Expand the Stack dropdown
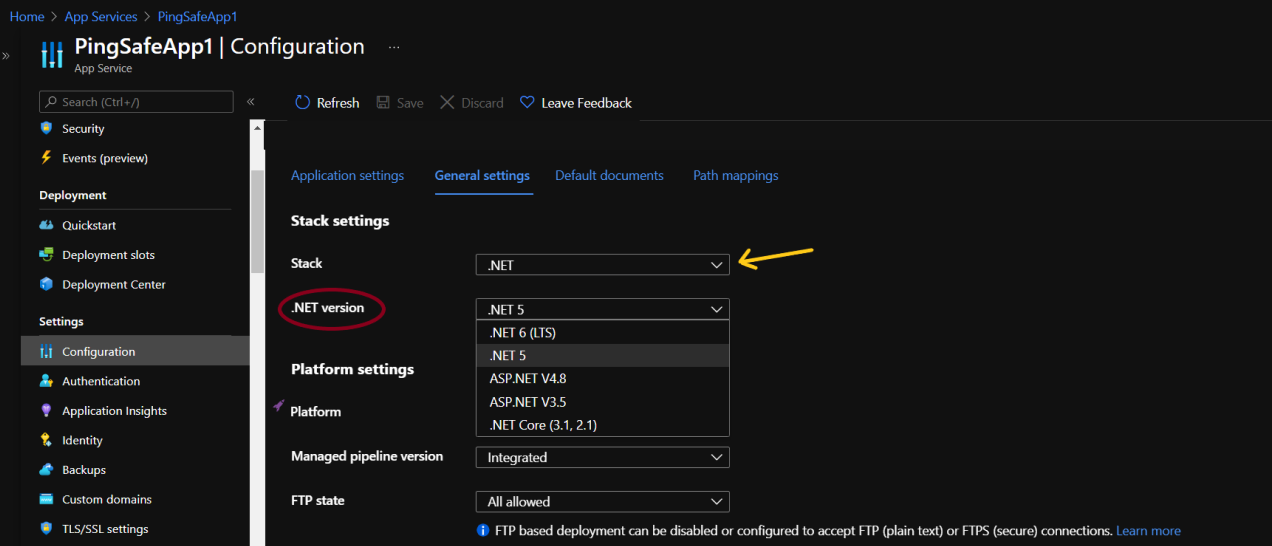The height and width of the screenshot is (546, 1272). tap(602, 265)
